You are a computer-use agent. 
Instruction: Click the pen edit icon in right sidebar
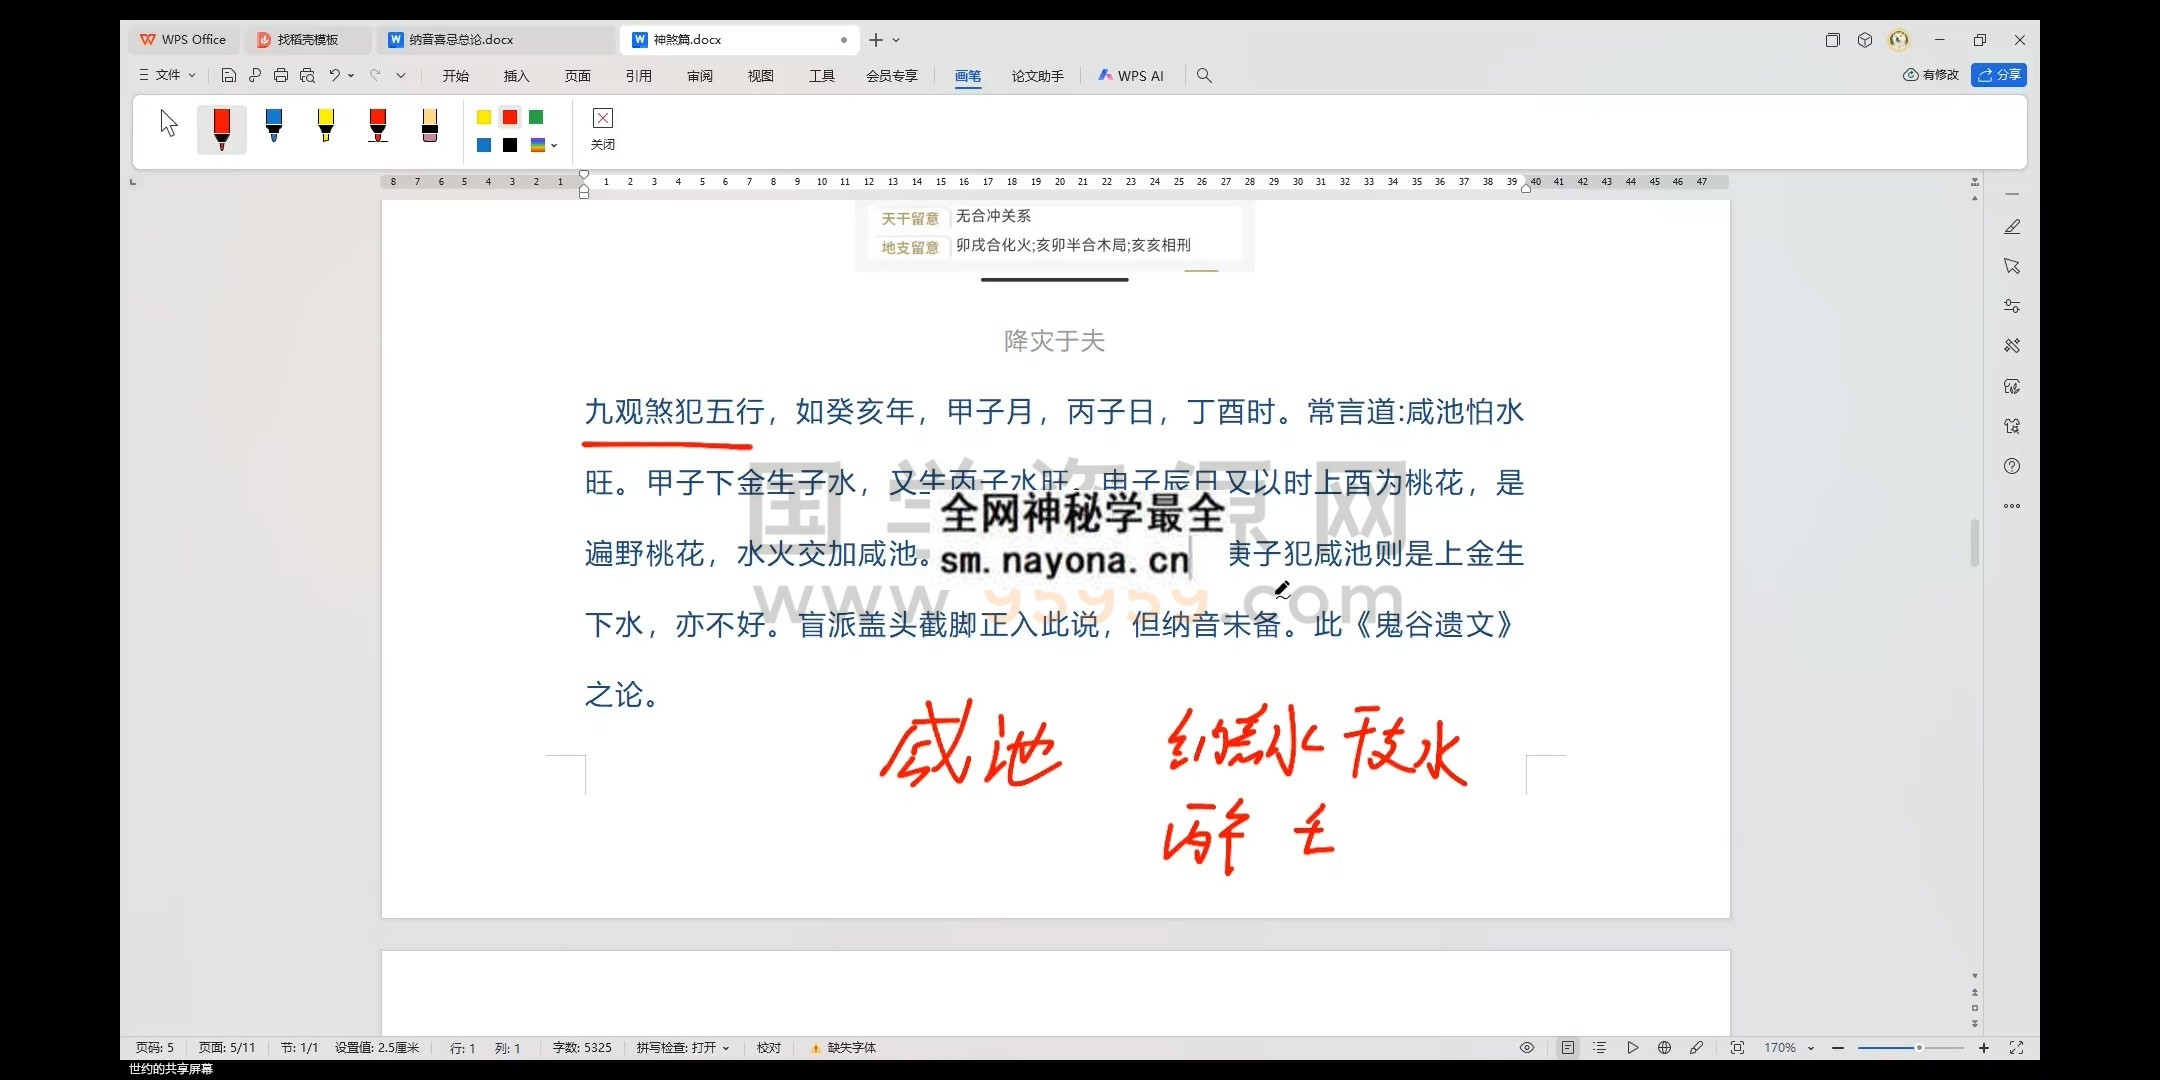[2012, 227]
